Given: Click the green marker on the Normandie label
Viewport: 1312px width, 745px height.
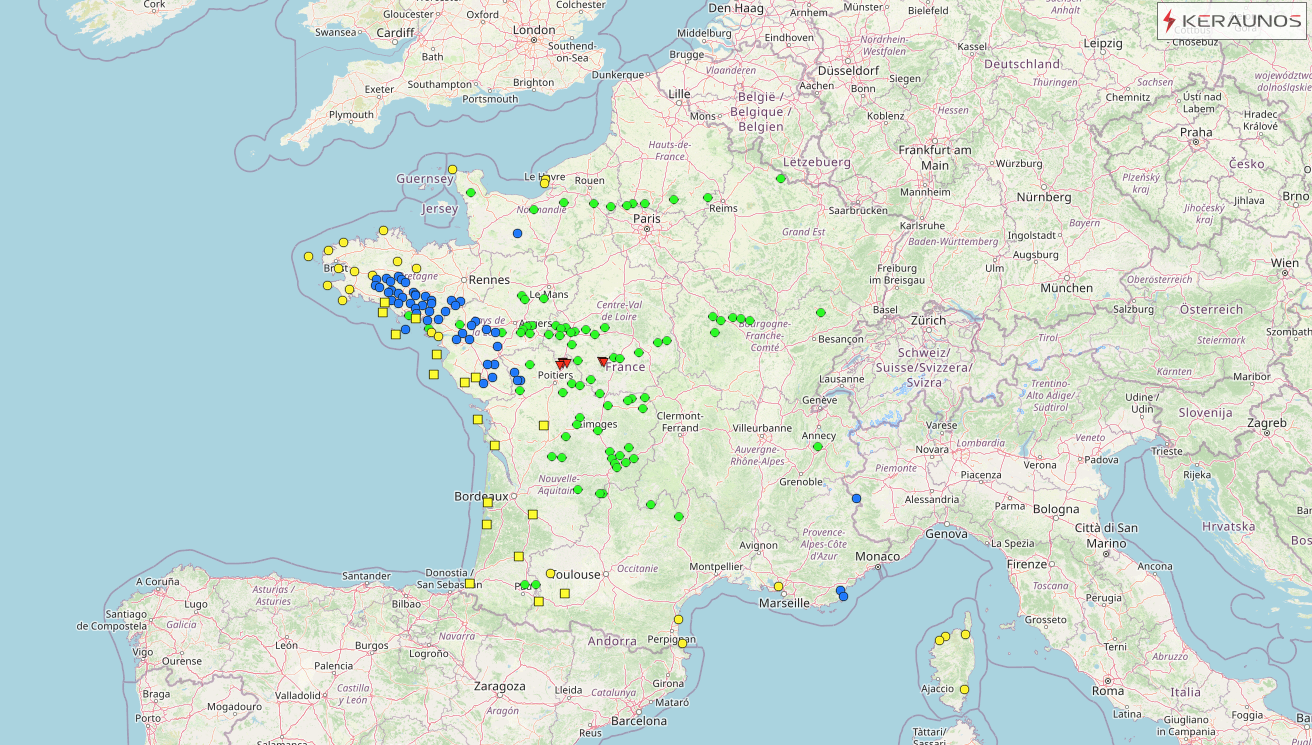Looking at the screenshot, I should click(x=533, y=210).
